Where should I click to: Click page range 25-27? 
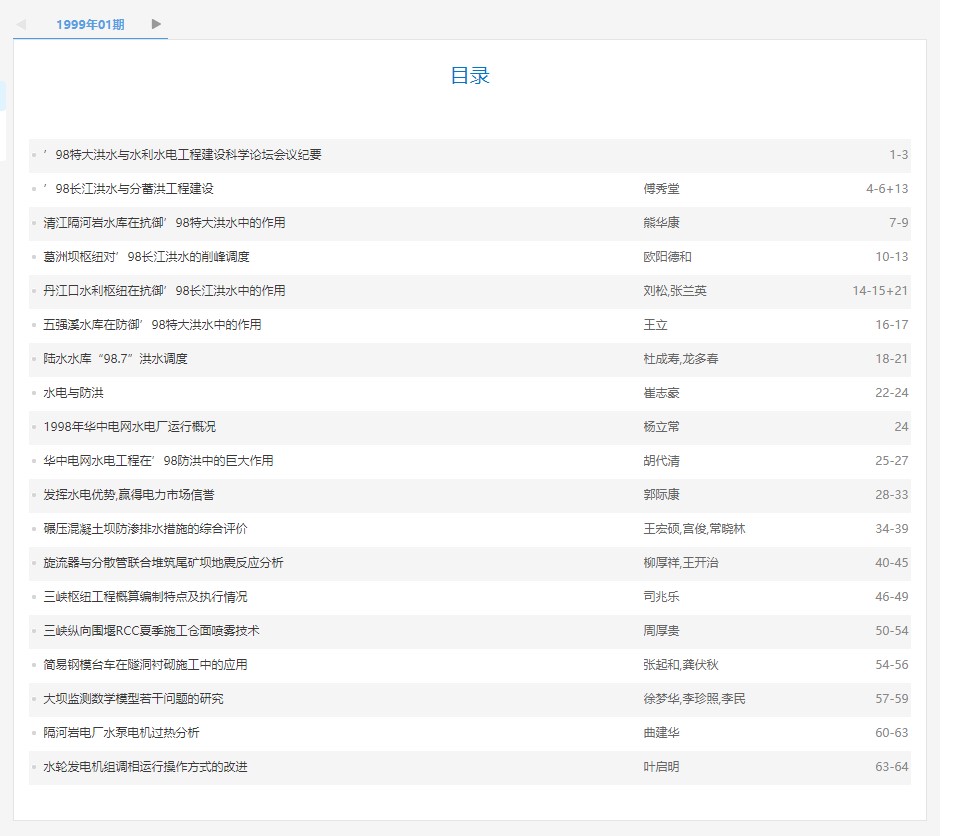(x=892, y=460)
